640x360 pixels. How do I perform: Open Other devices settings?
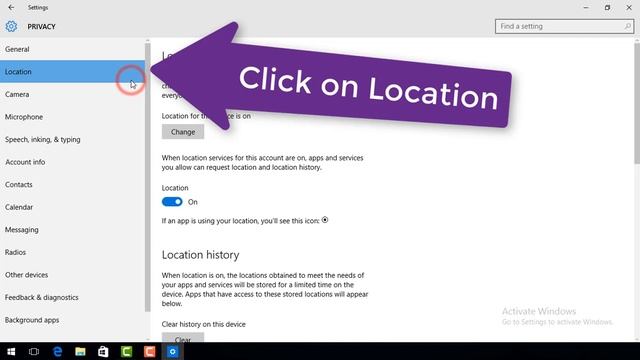(x=72, y=275)
